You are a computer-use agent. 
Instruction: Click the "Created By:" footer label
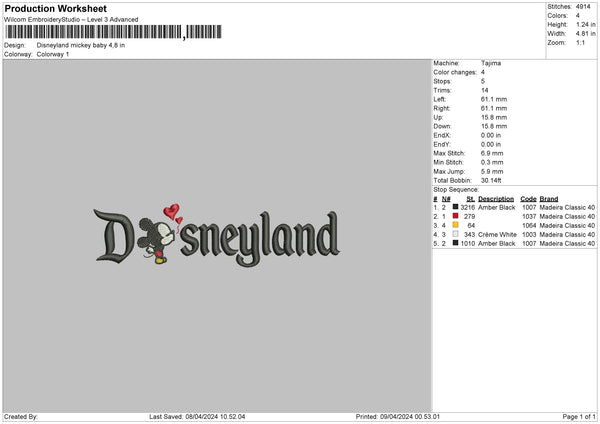pyautogui.click(x=21, y=417)
